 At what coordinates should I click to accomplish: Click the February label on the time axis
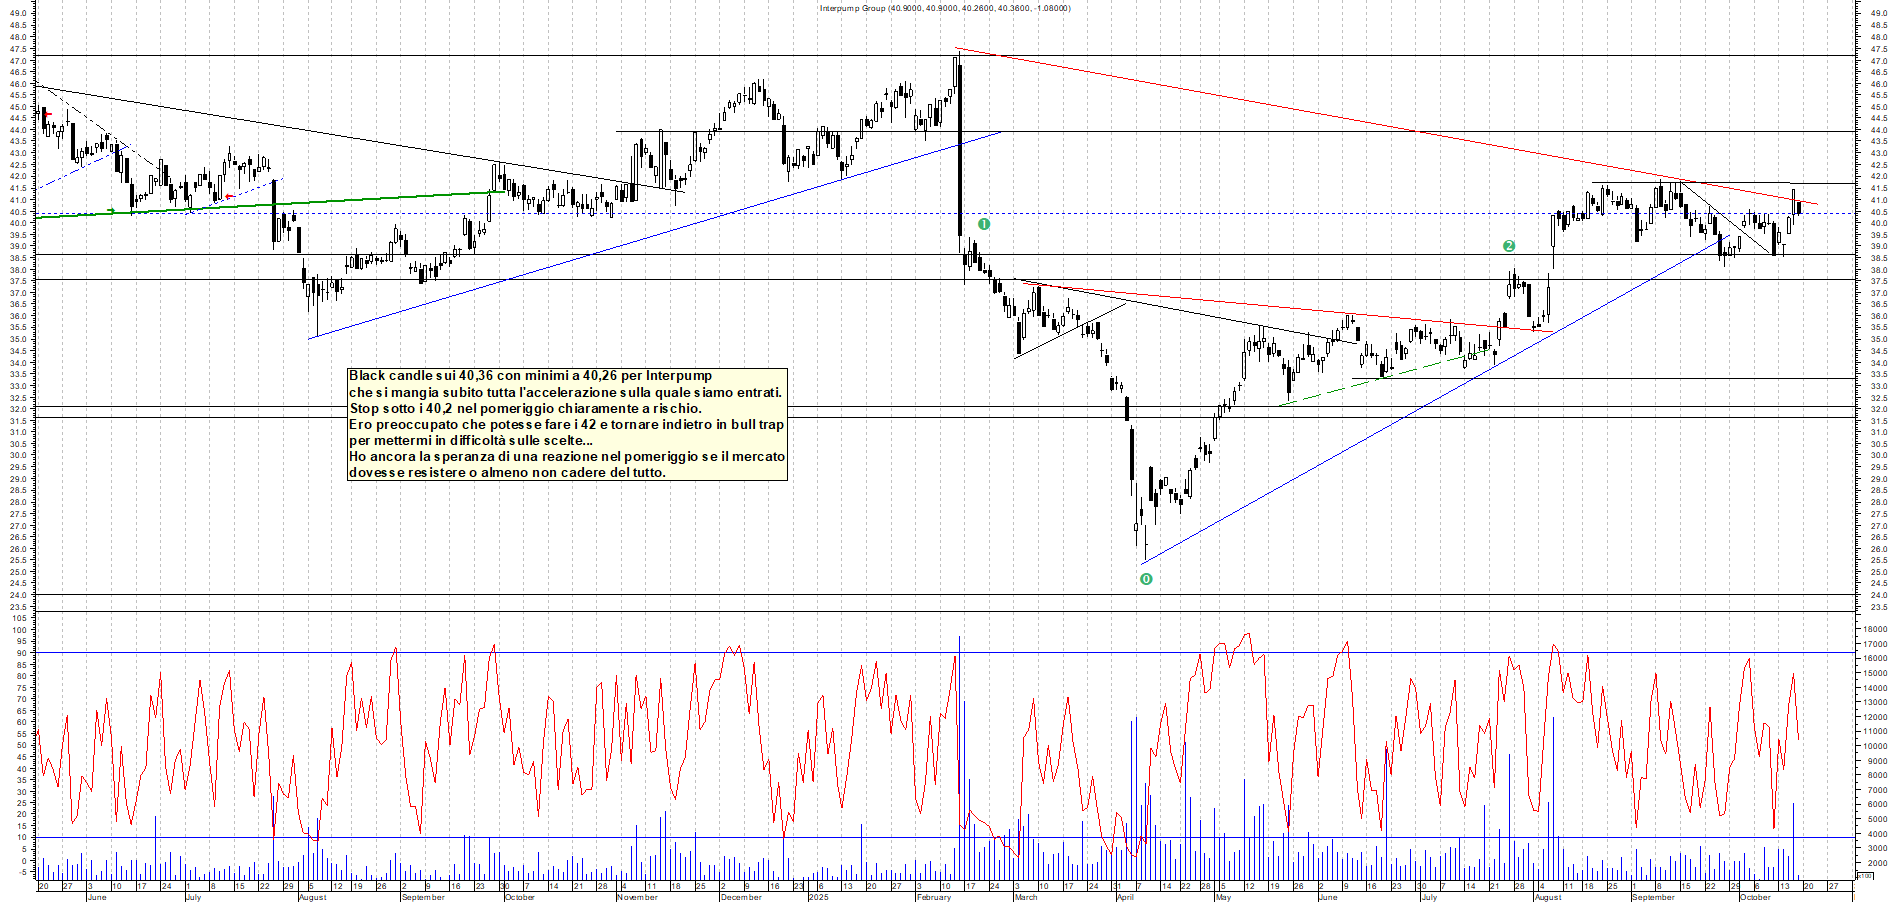pyautogui.click(x=933, y=897)
